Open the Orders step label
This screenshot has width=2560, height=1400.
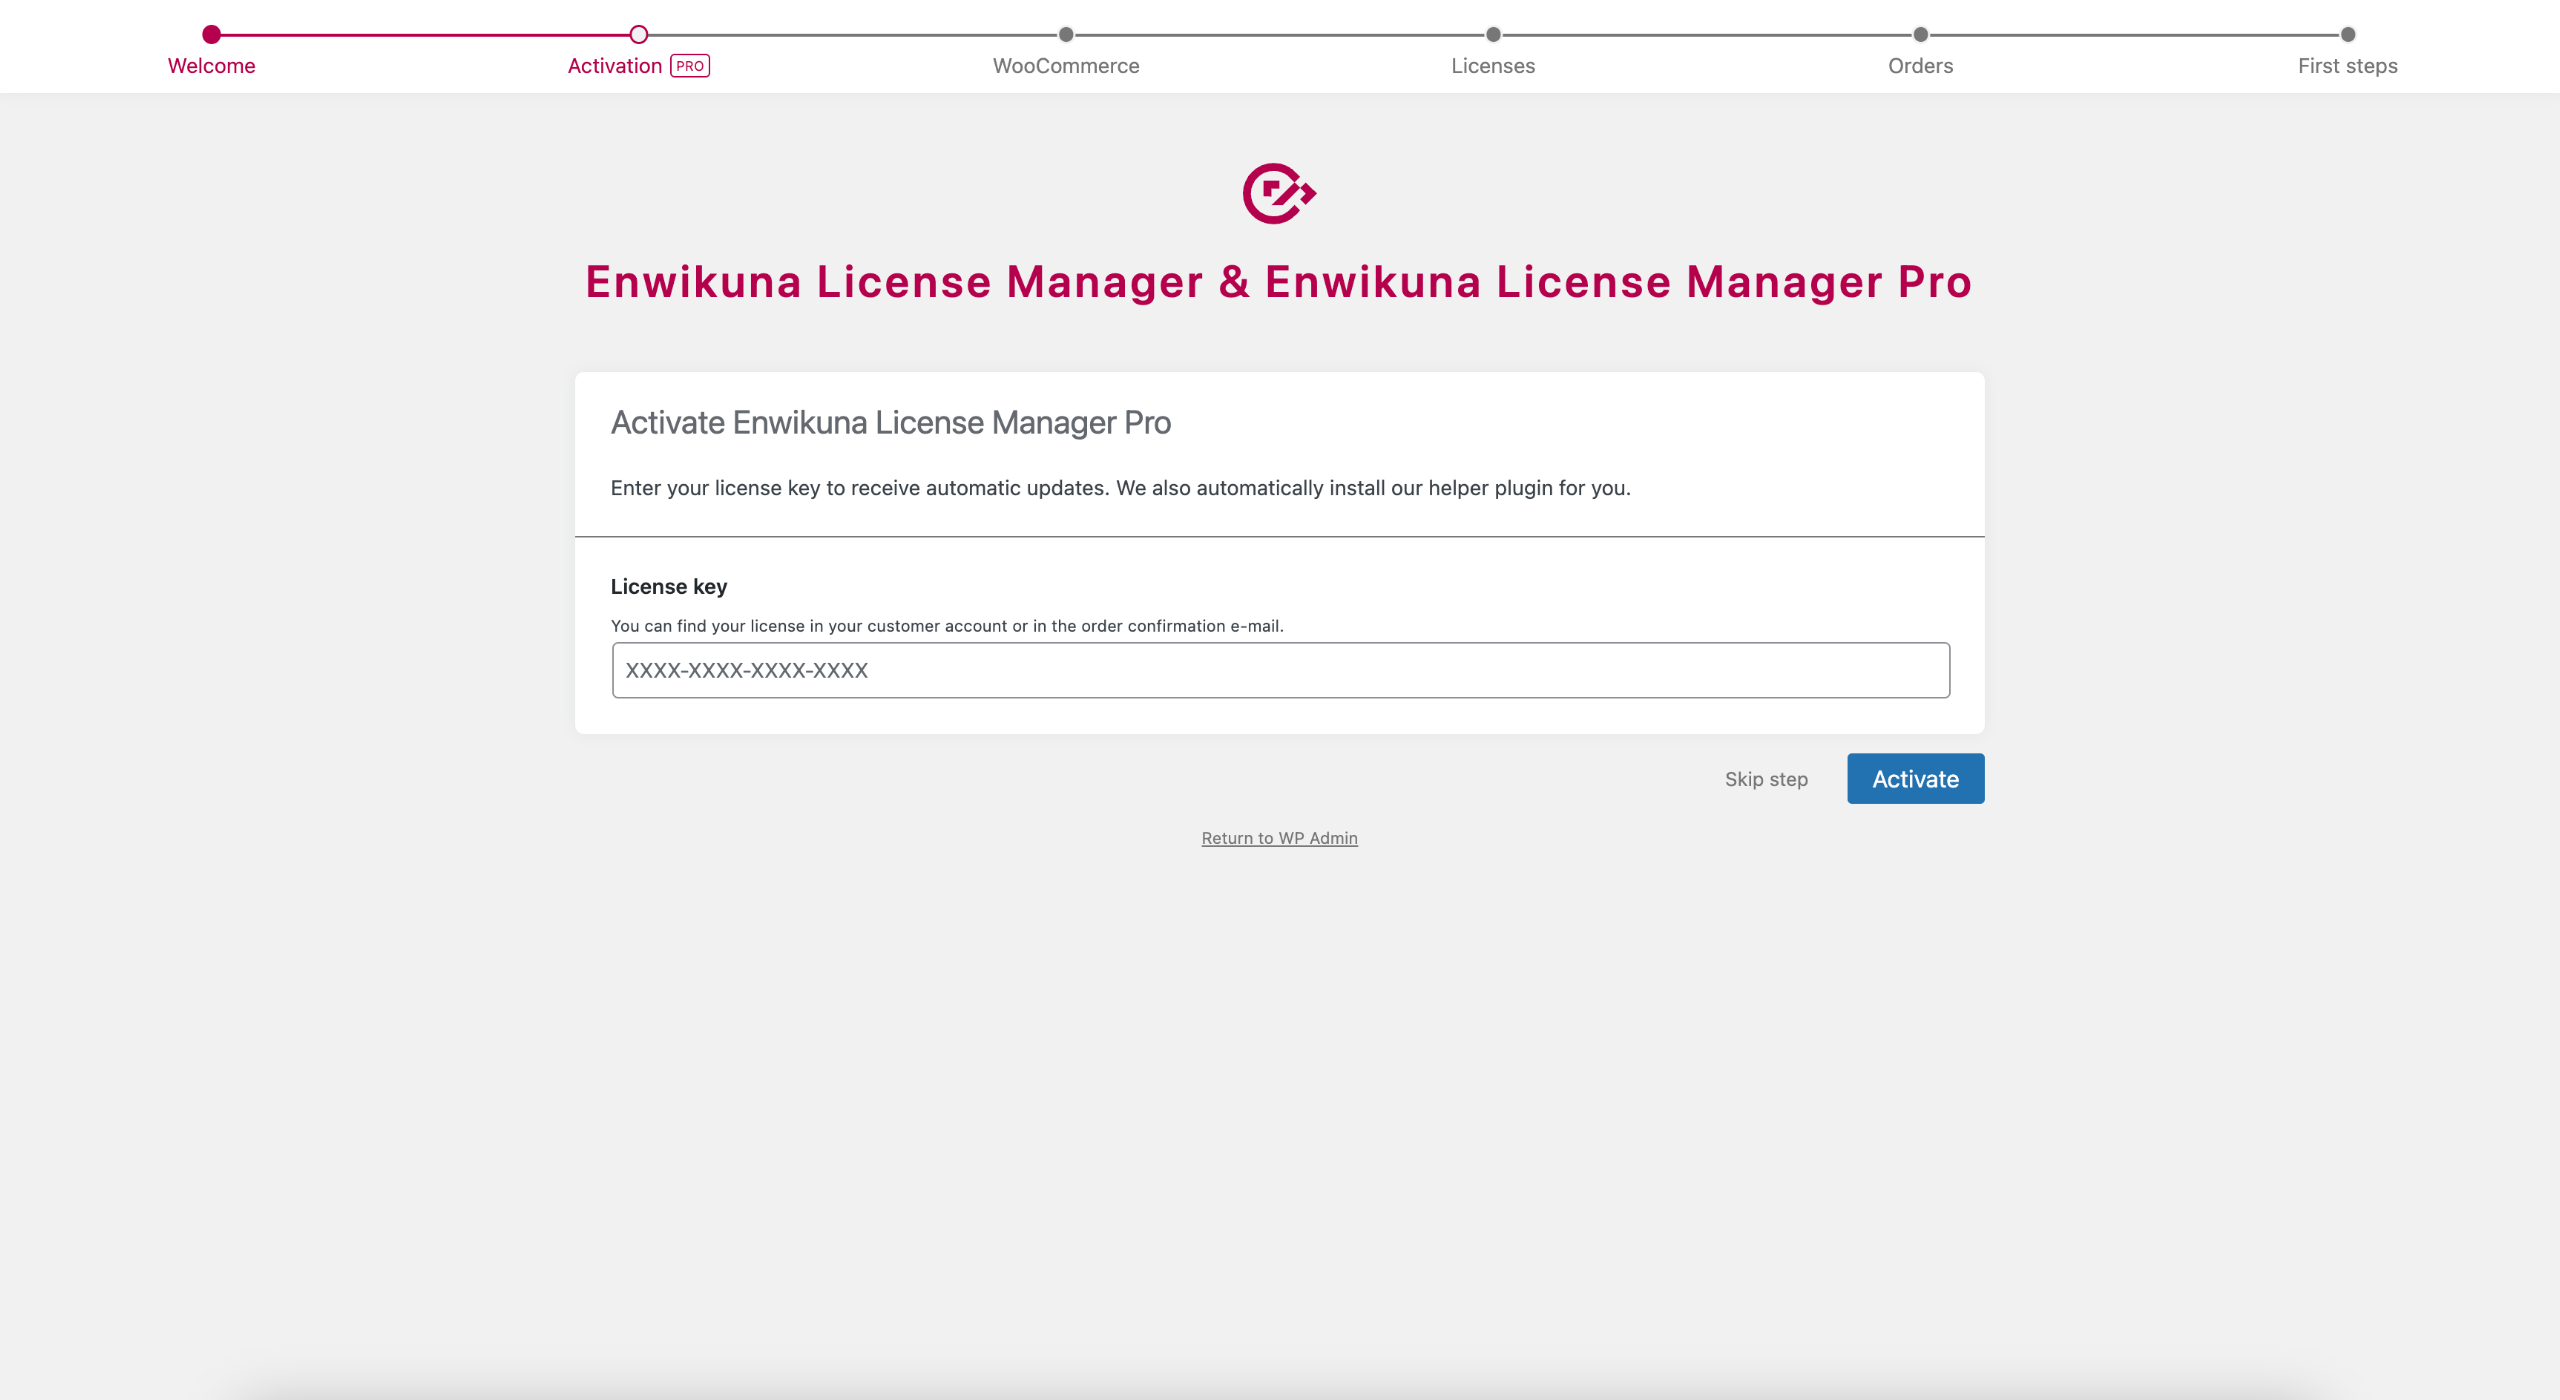[x=1920, y=66]
